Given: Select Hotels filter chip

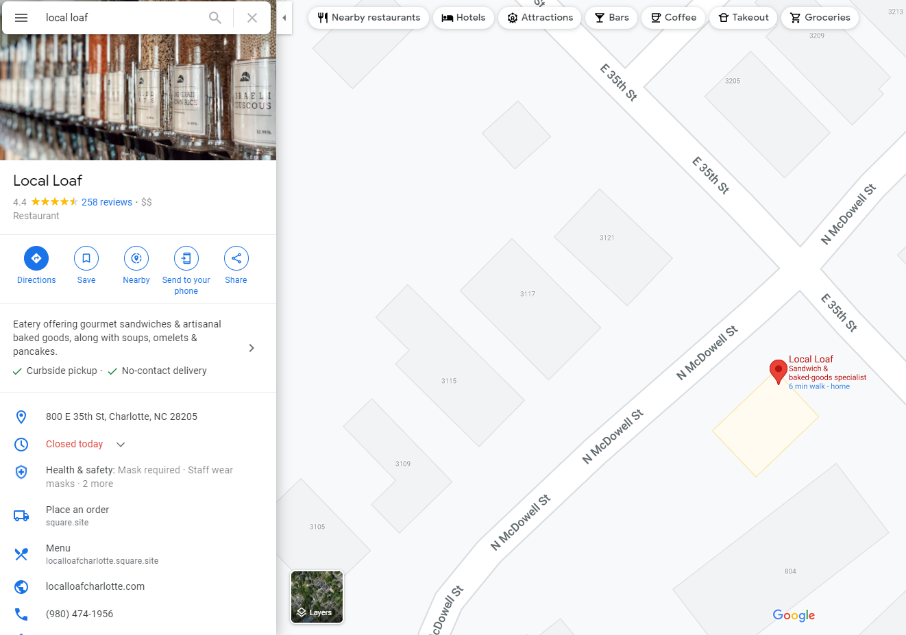Looking at the screenshot, I should pos(463,17).
